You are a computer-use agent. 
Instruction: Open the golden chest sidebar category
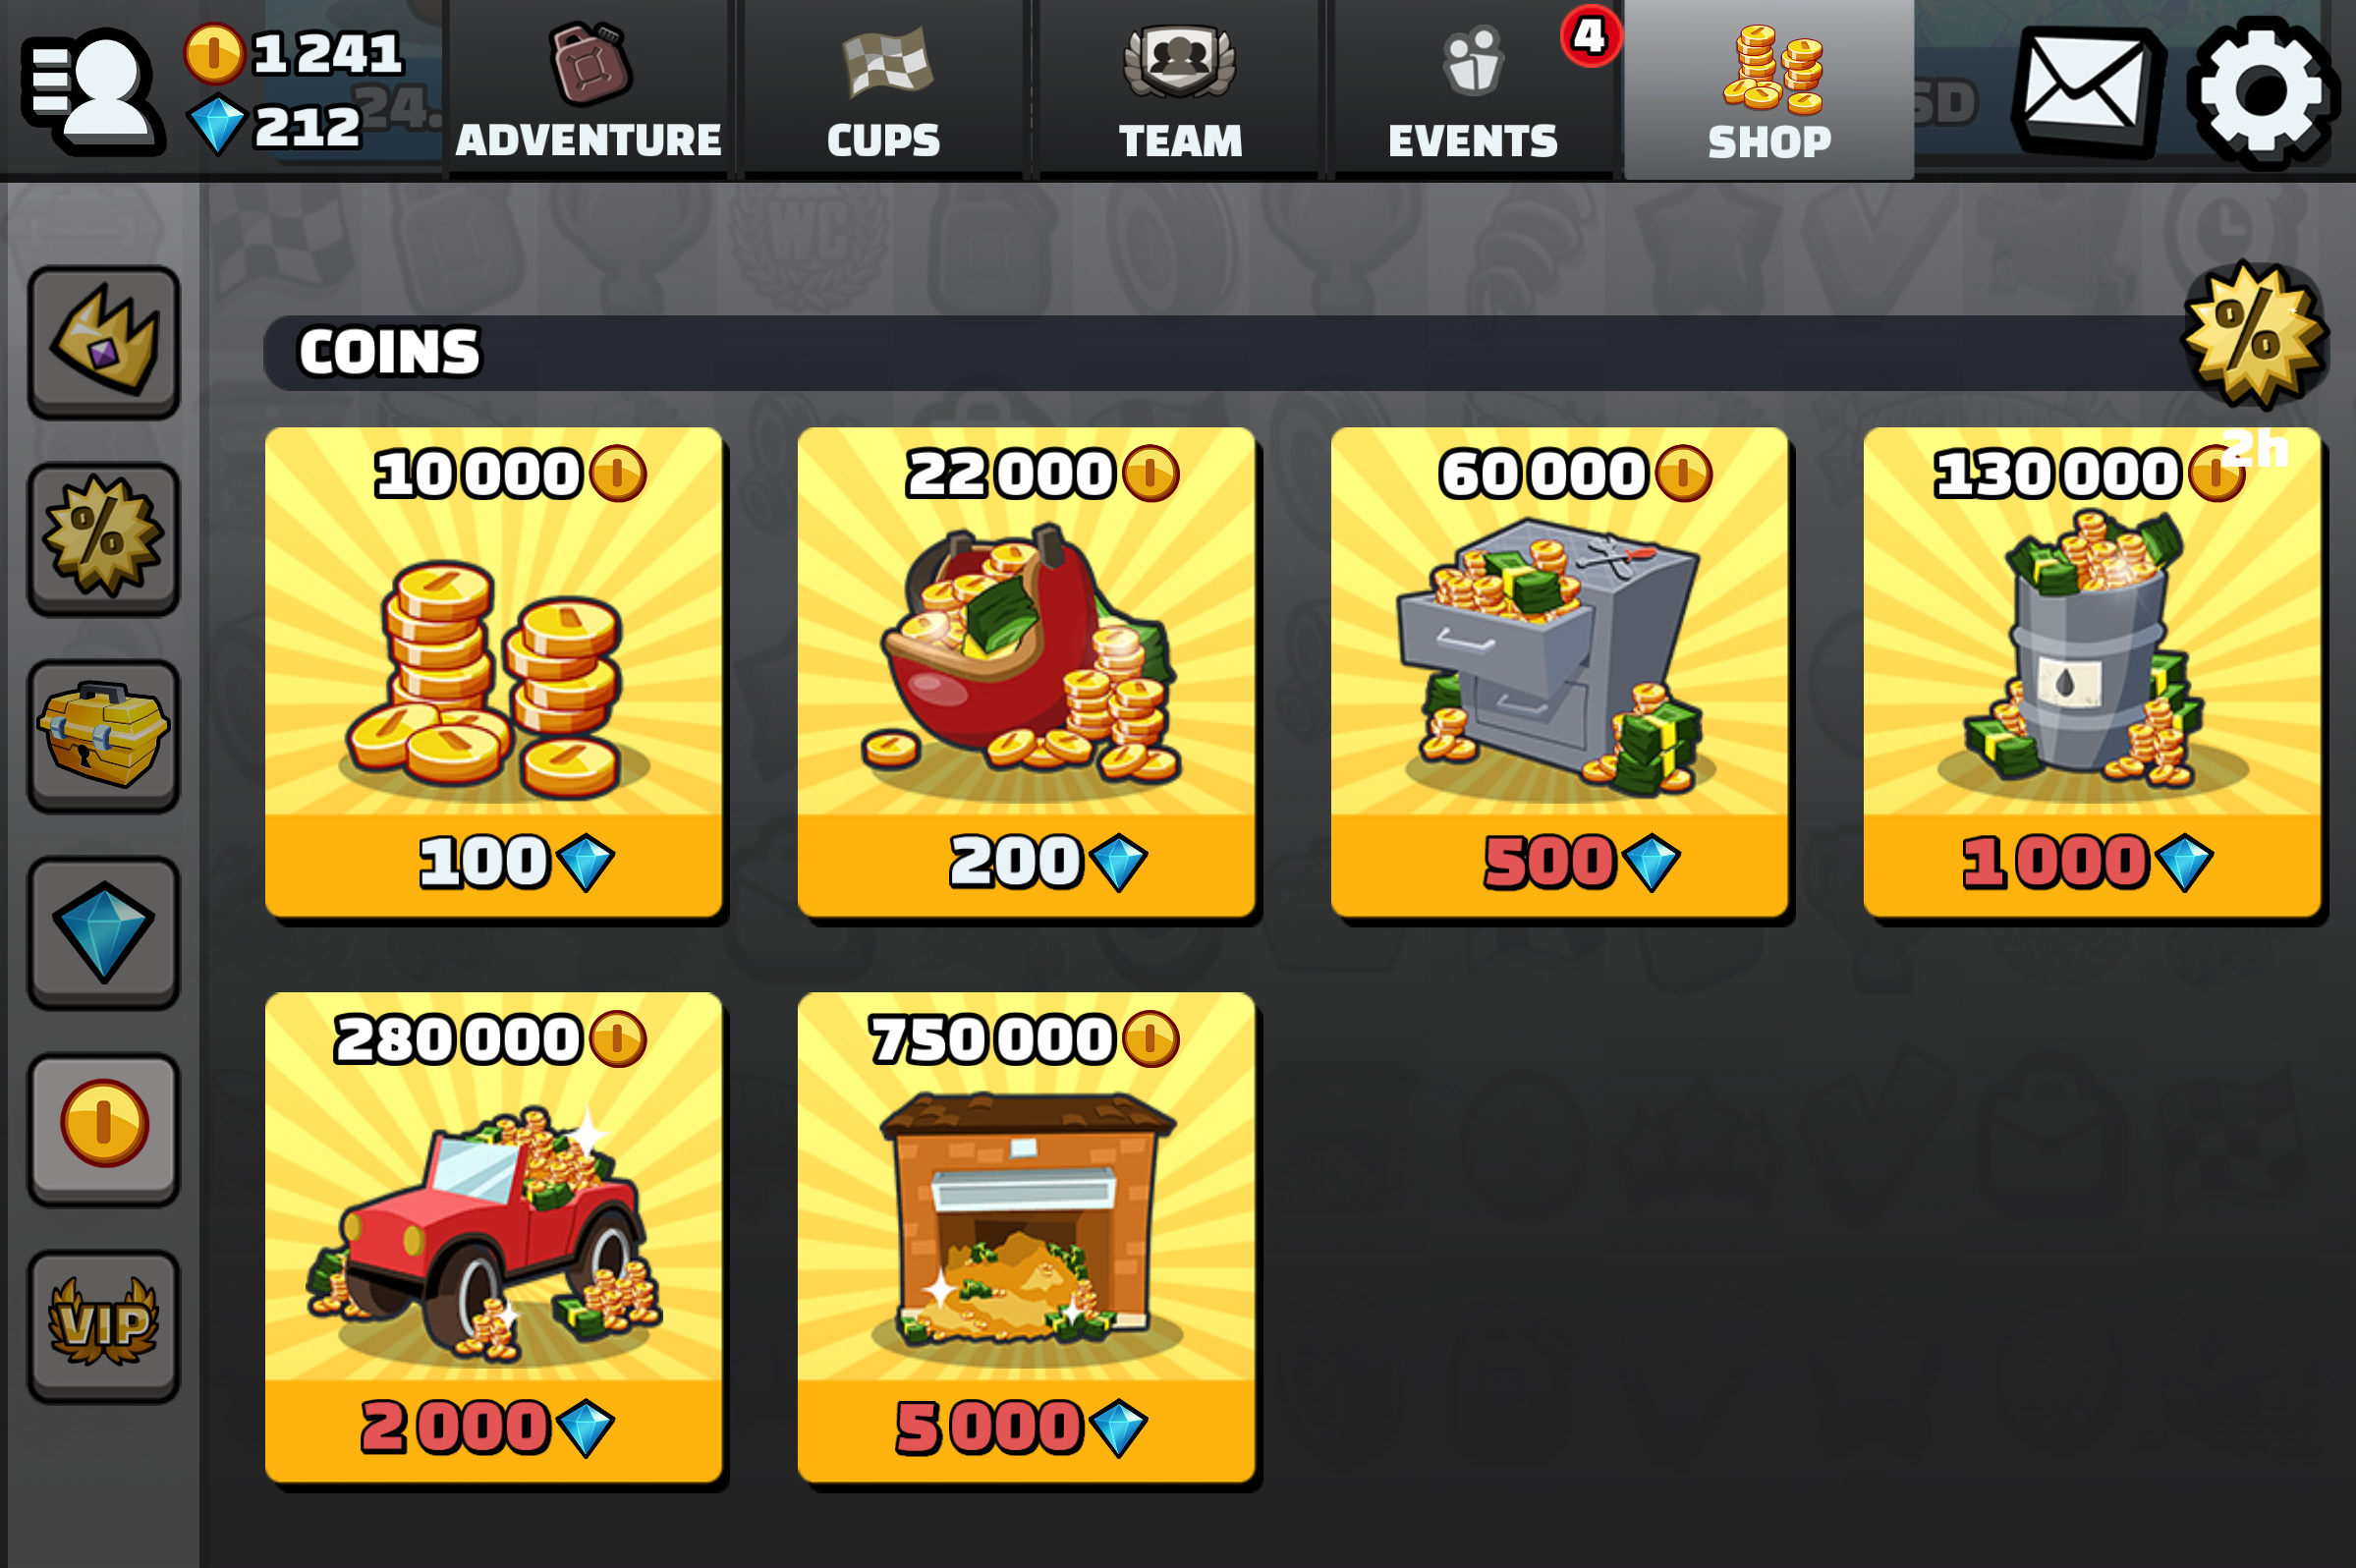(x=104, y=736)
